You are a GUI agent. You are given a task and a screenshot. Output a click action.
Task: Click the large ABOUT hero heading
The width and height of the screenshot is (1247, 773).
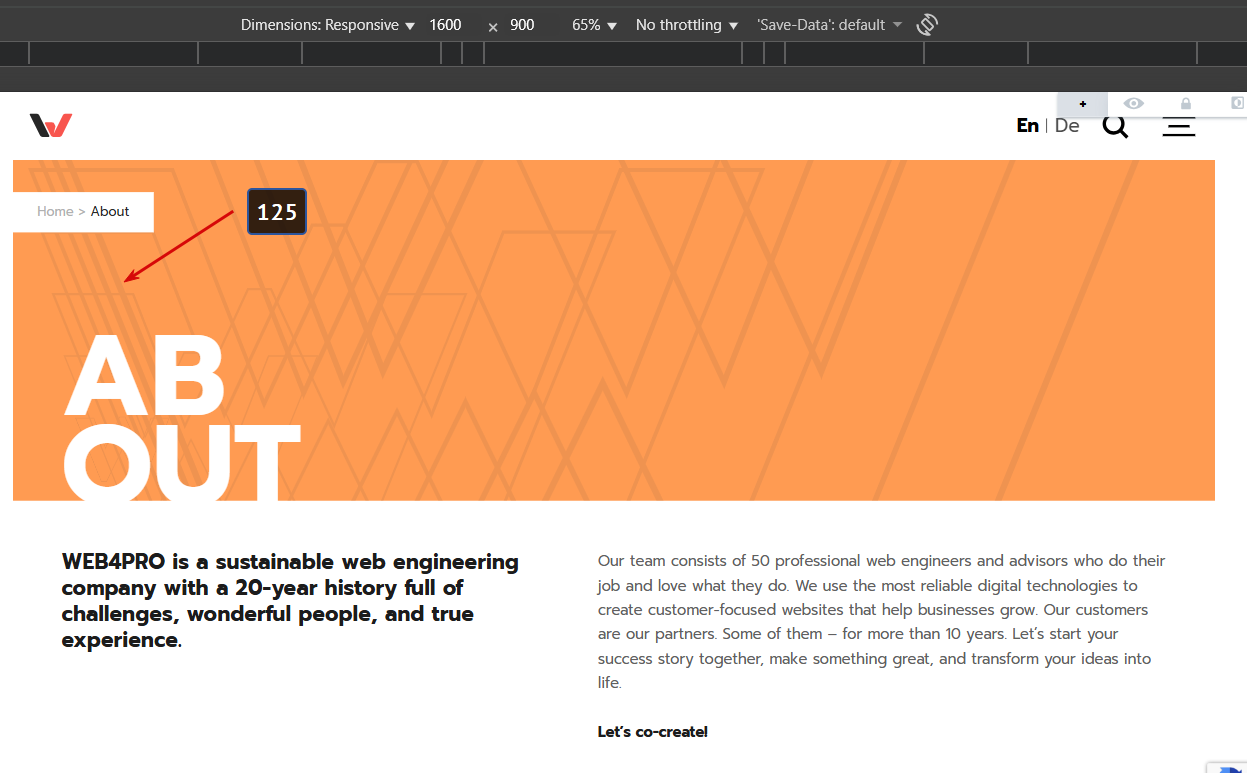point(181,418)
